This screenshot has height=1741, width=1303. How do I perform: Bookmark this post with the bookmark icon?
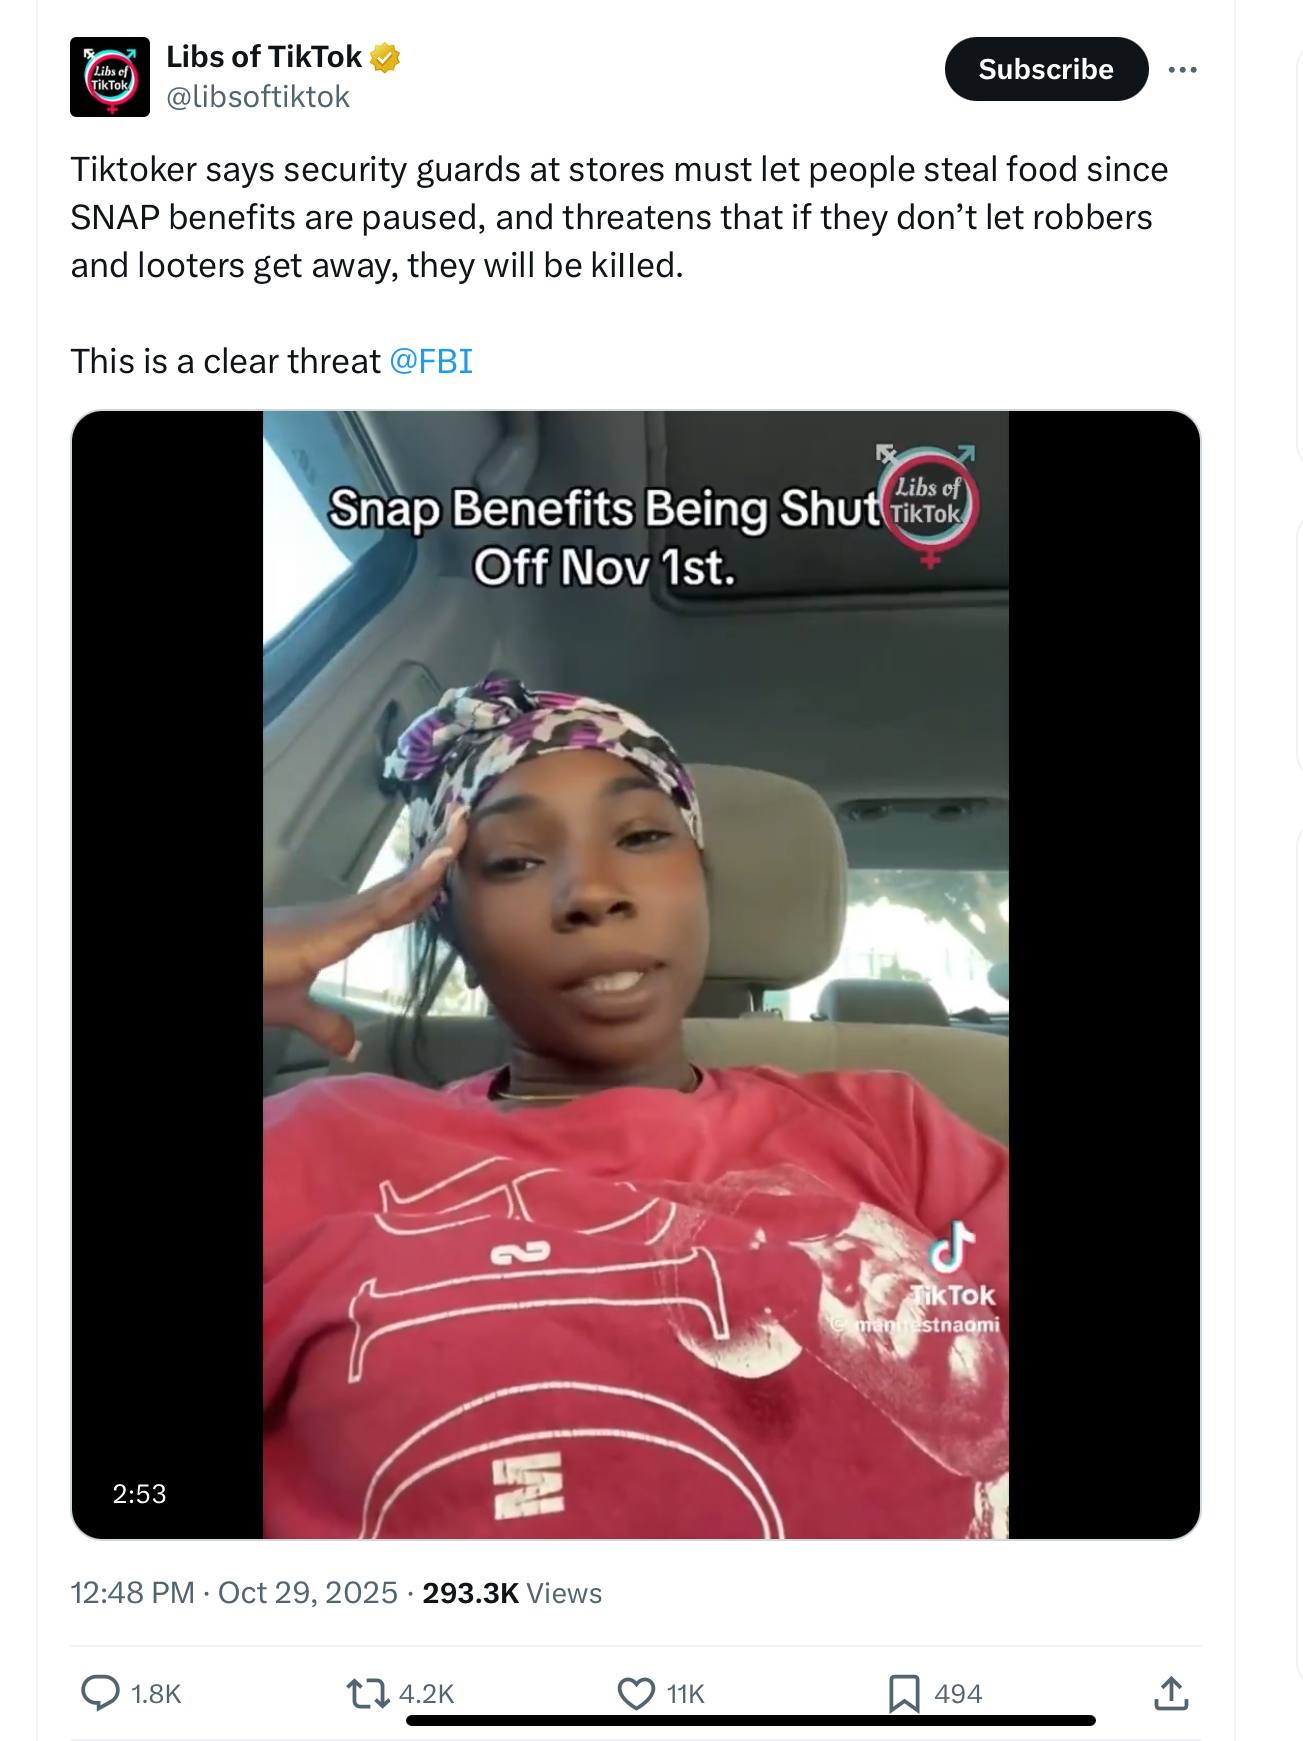[904, 1693]
